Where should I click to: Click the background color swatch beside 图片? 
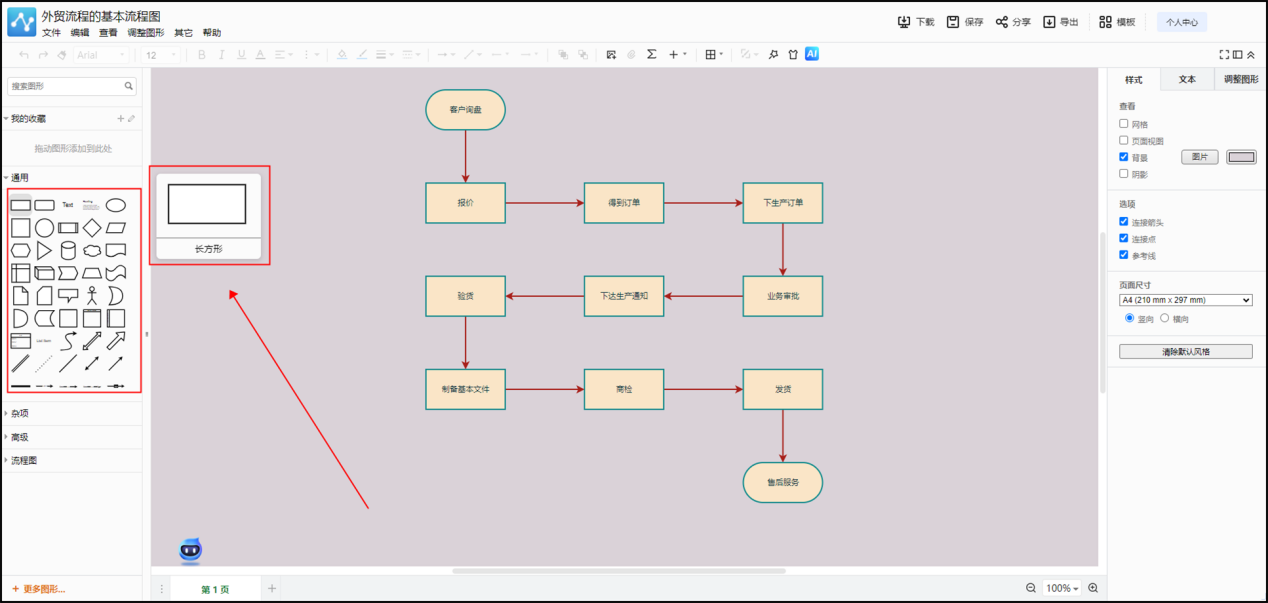point(1241,157)
